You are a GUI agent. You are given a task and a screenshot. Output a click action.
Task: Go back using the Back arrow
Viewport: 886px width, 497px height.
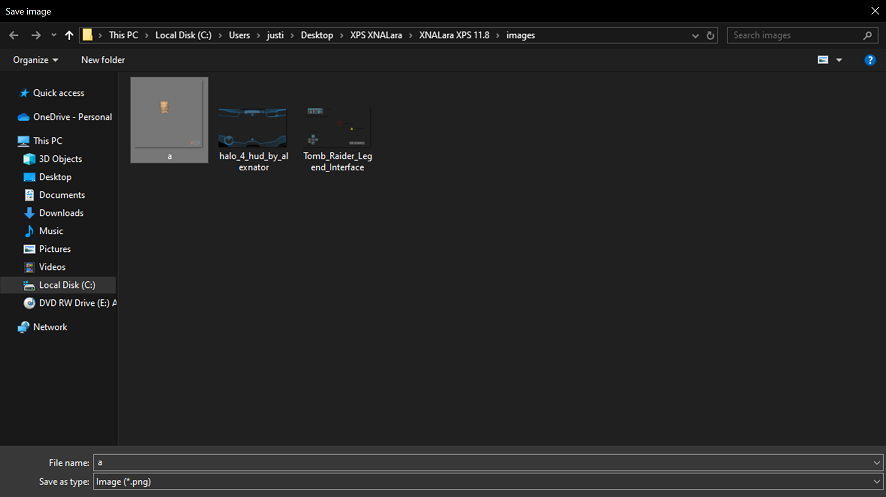pyautogui.click(x=14, y=35)
